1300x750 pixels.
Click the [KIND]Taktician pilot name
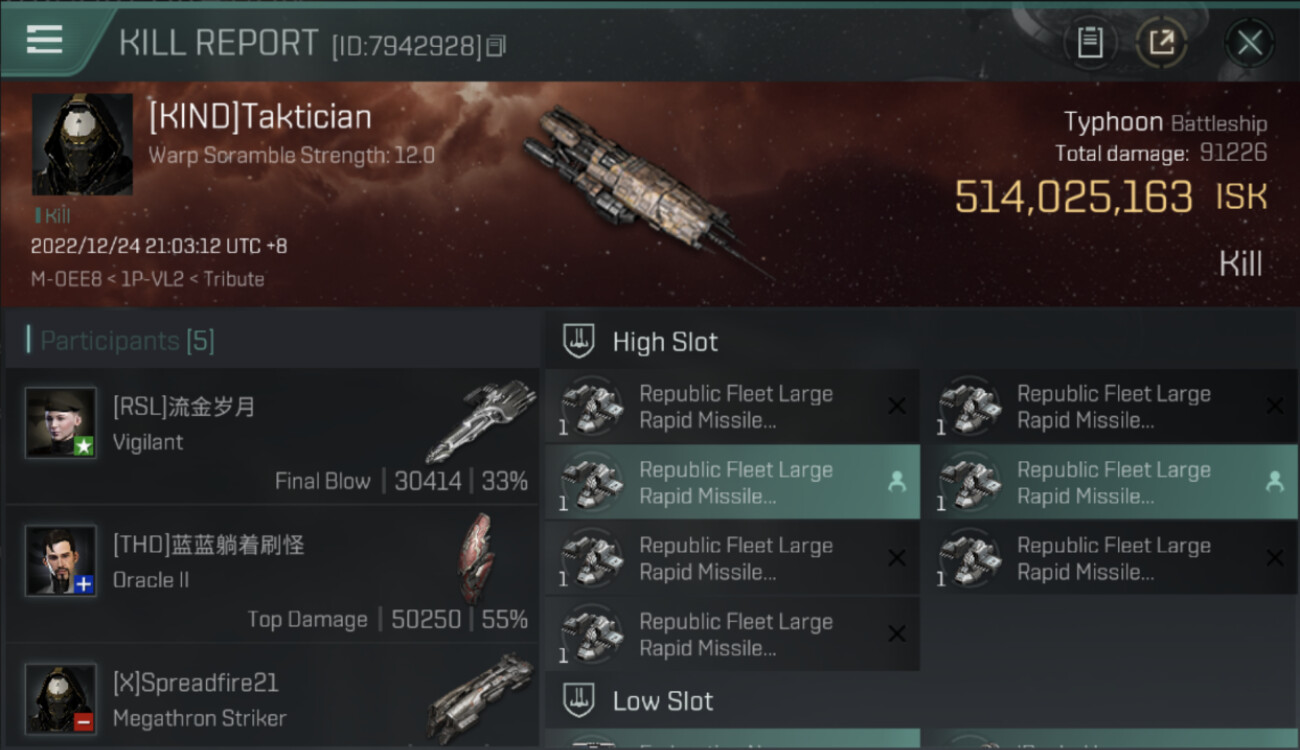[260, 117]
